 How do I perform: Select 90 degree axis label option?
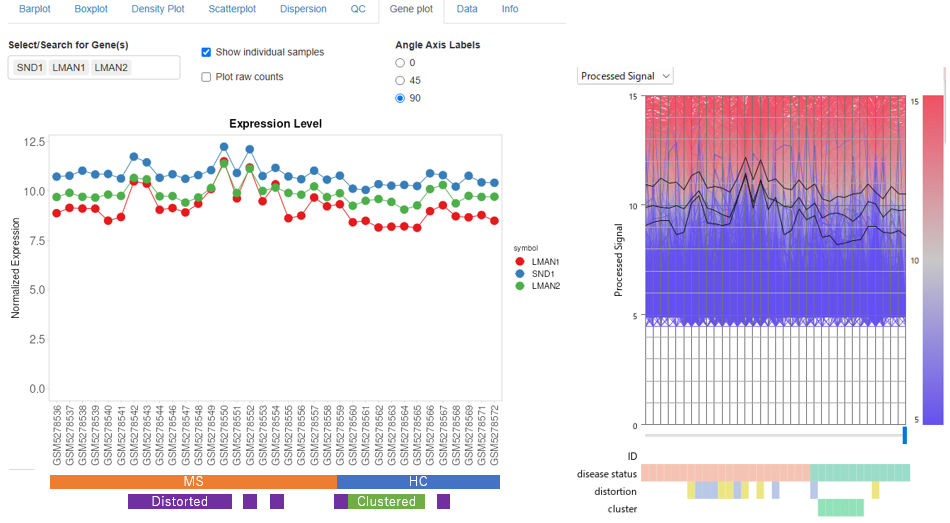point(400,98)
